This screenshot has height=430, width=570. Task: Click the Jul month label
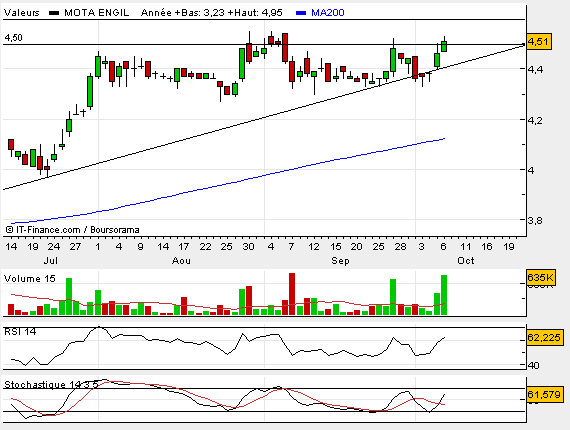[x=51, y=261]
